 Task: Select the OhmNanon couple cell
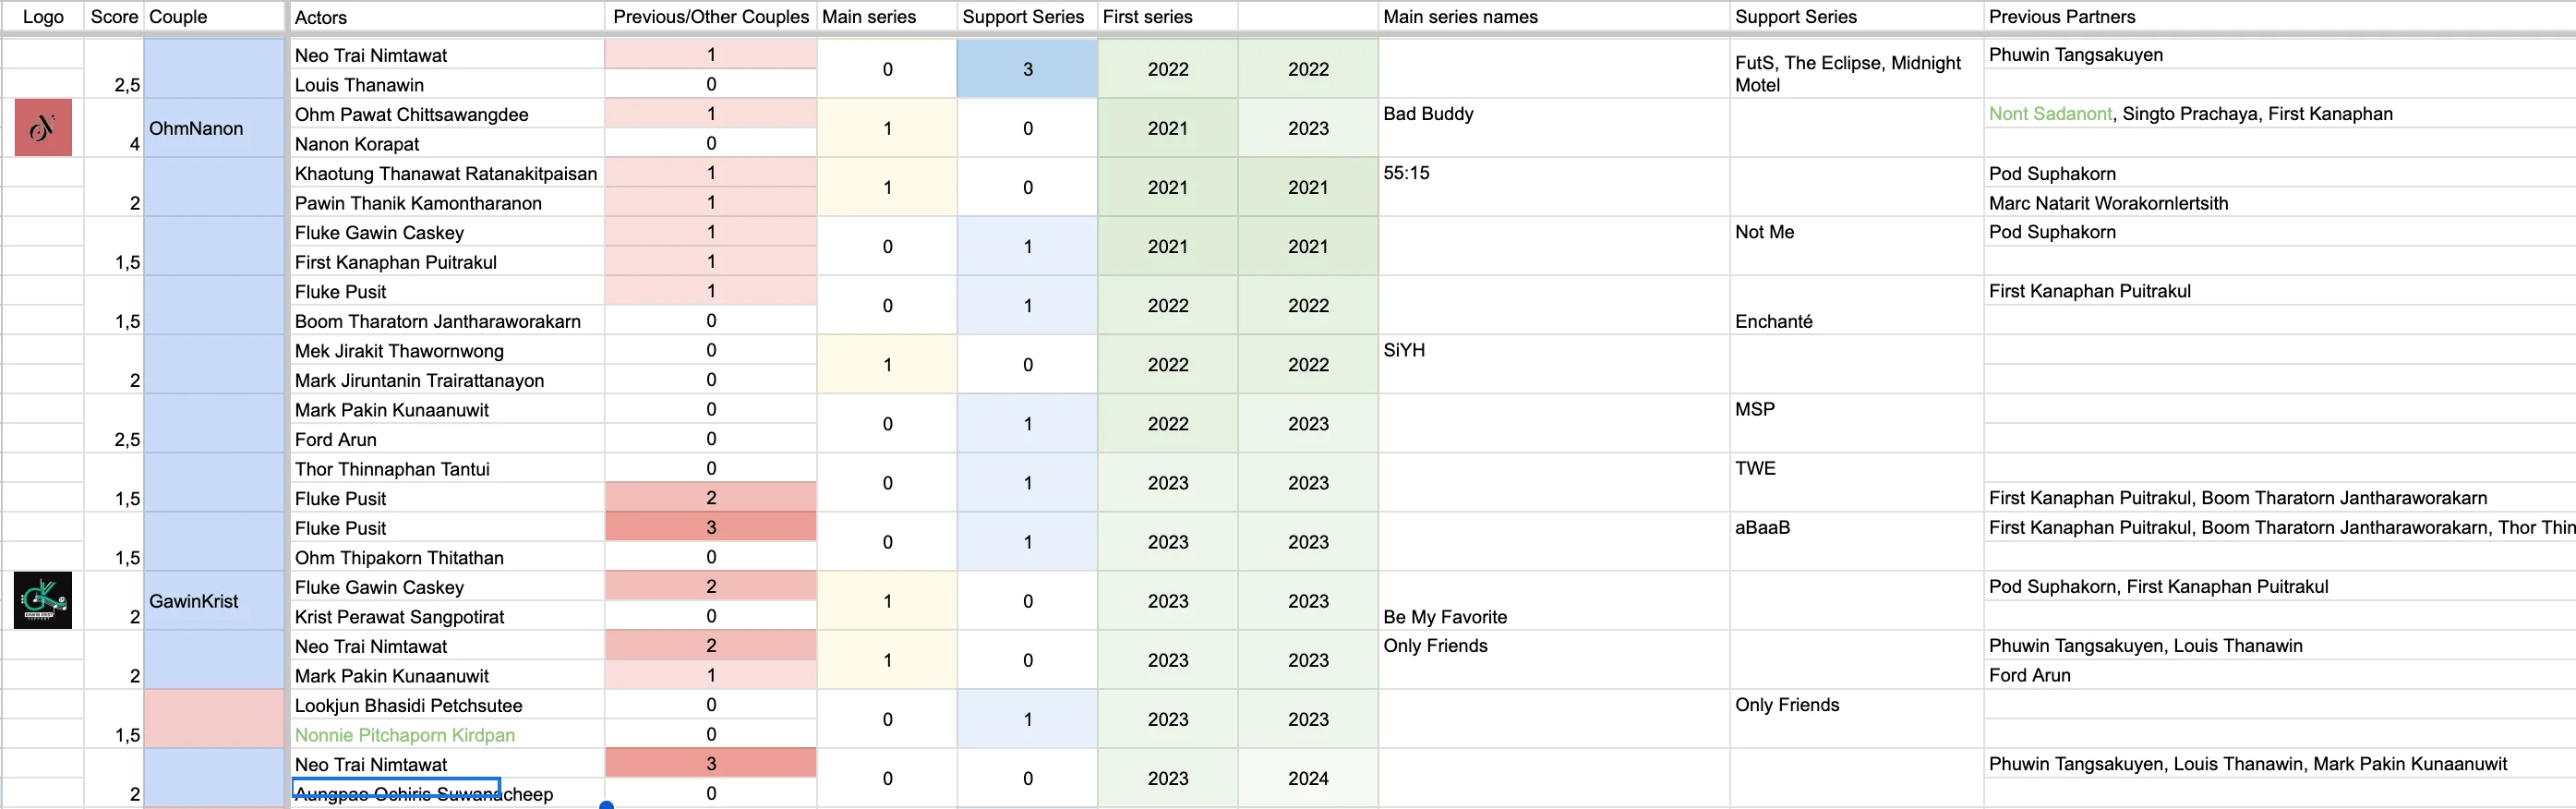[x=214, y=128]
